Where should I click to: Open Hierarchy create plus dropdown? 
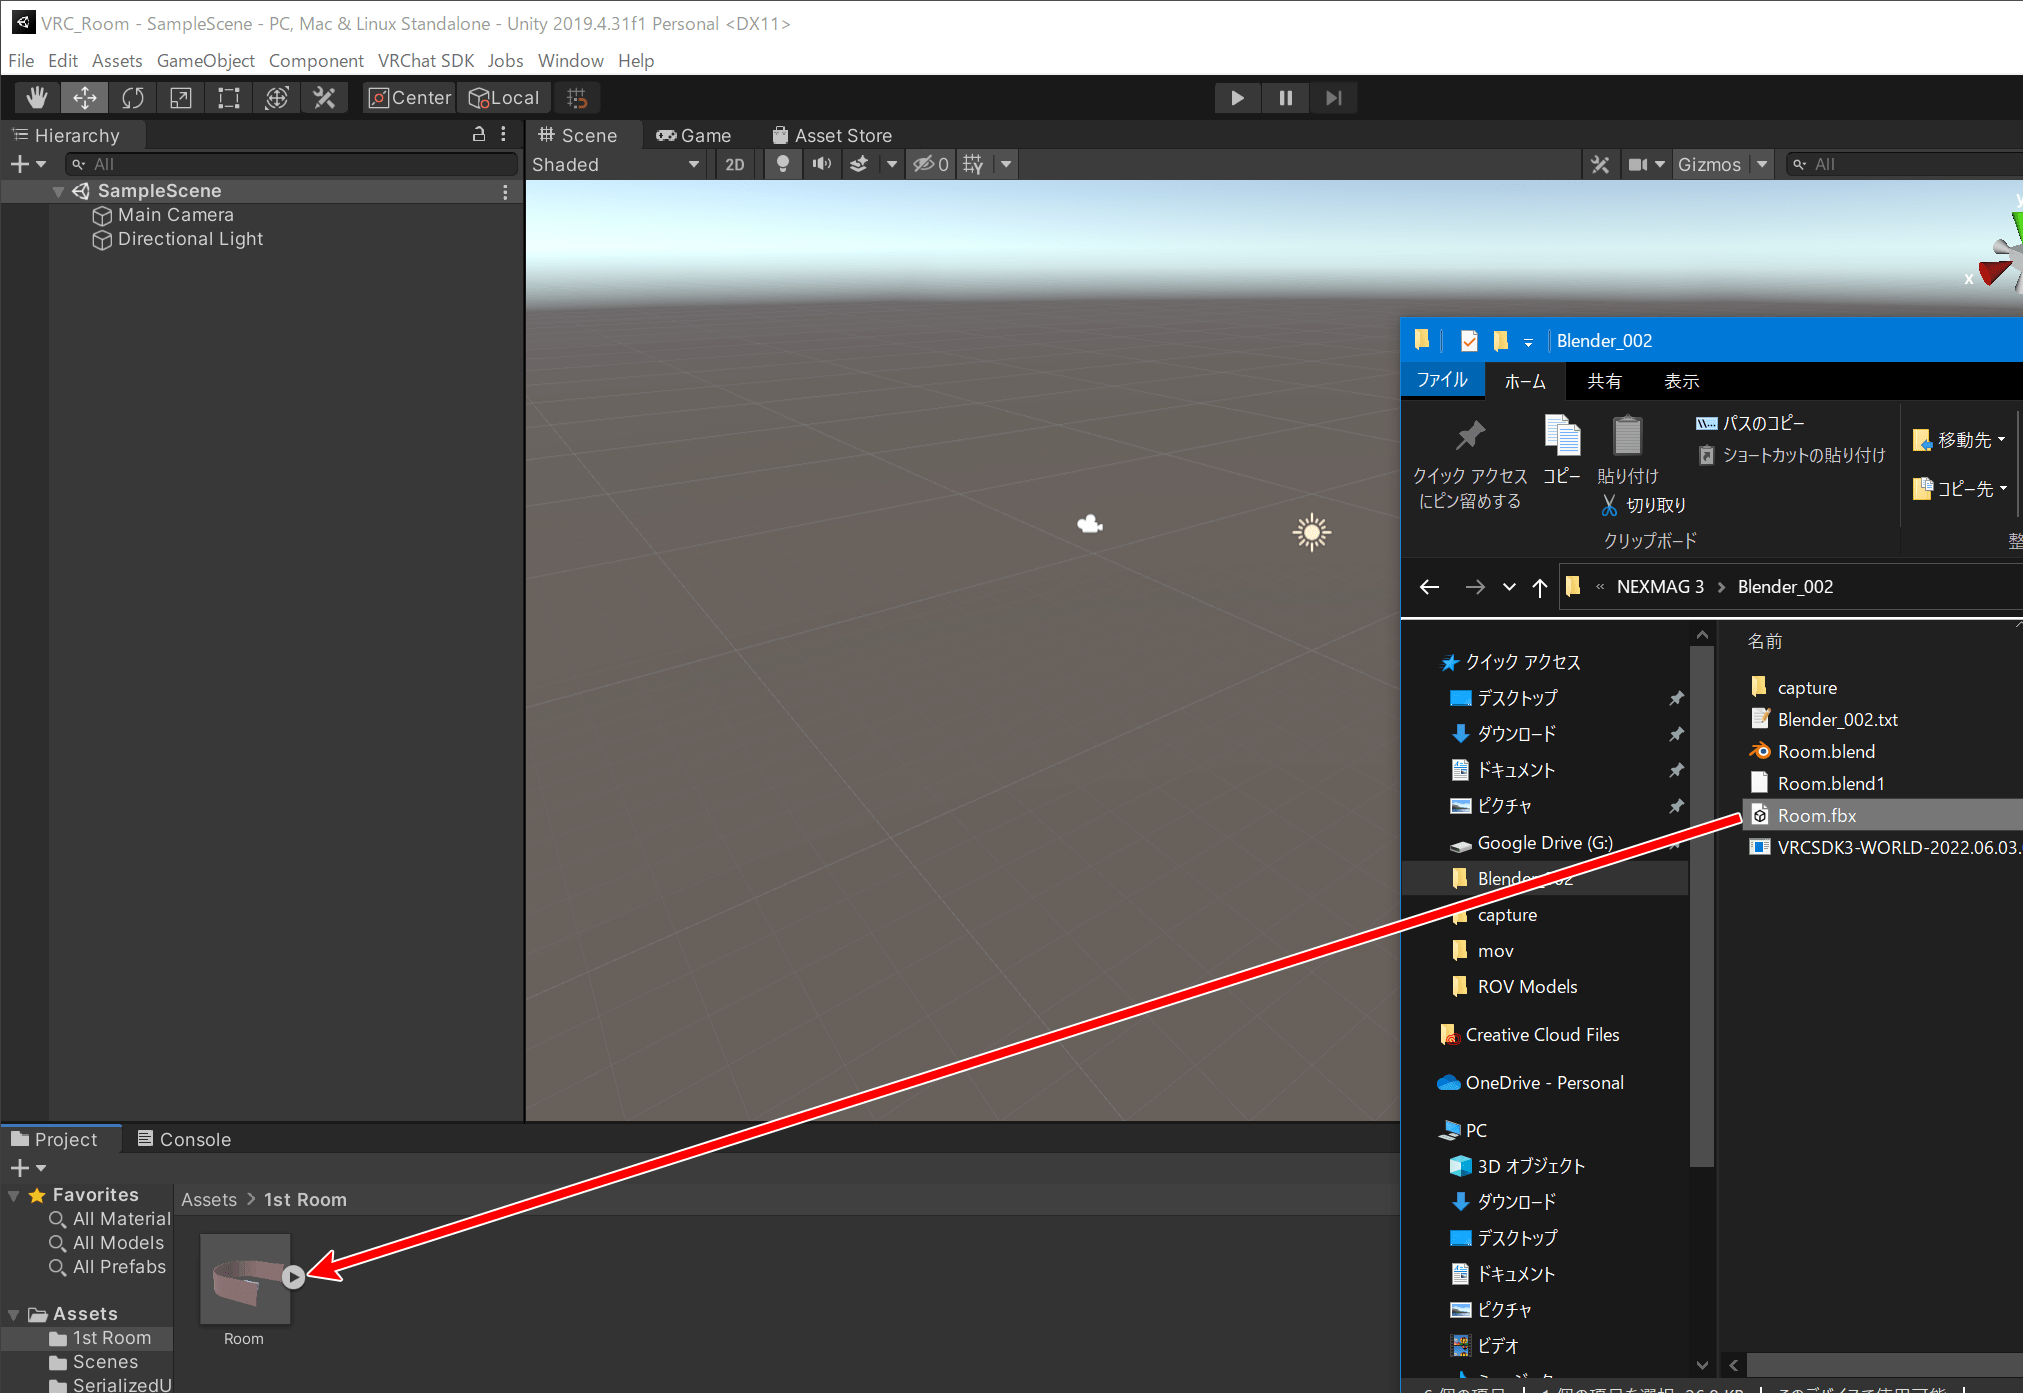click(28, 164)
